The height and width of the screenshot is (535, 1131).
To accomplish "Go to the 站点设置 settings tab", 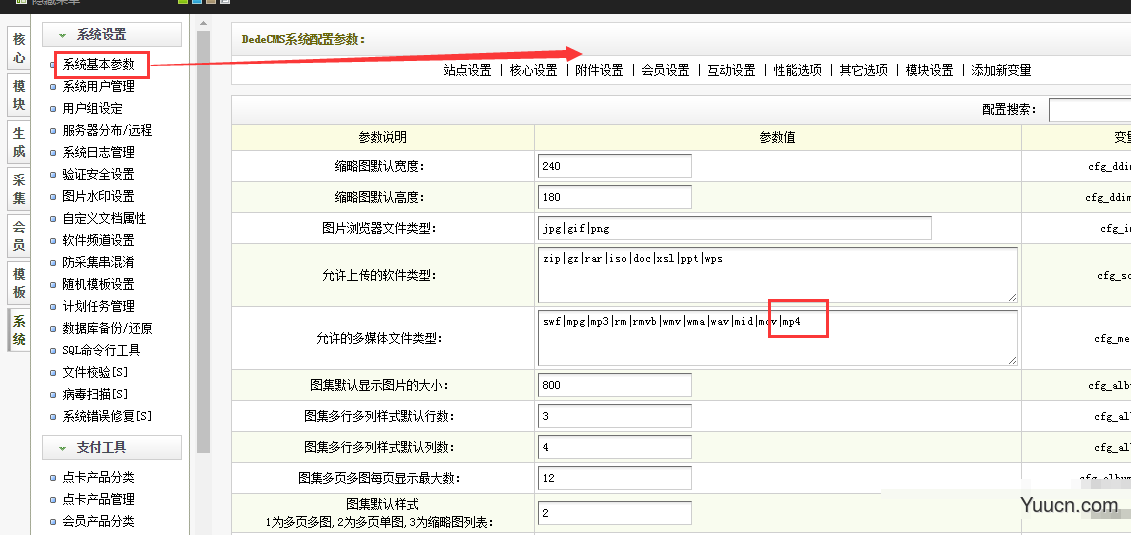I will (467, 70).
